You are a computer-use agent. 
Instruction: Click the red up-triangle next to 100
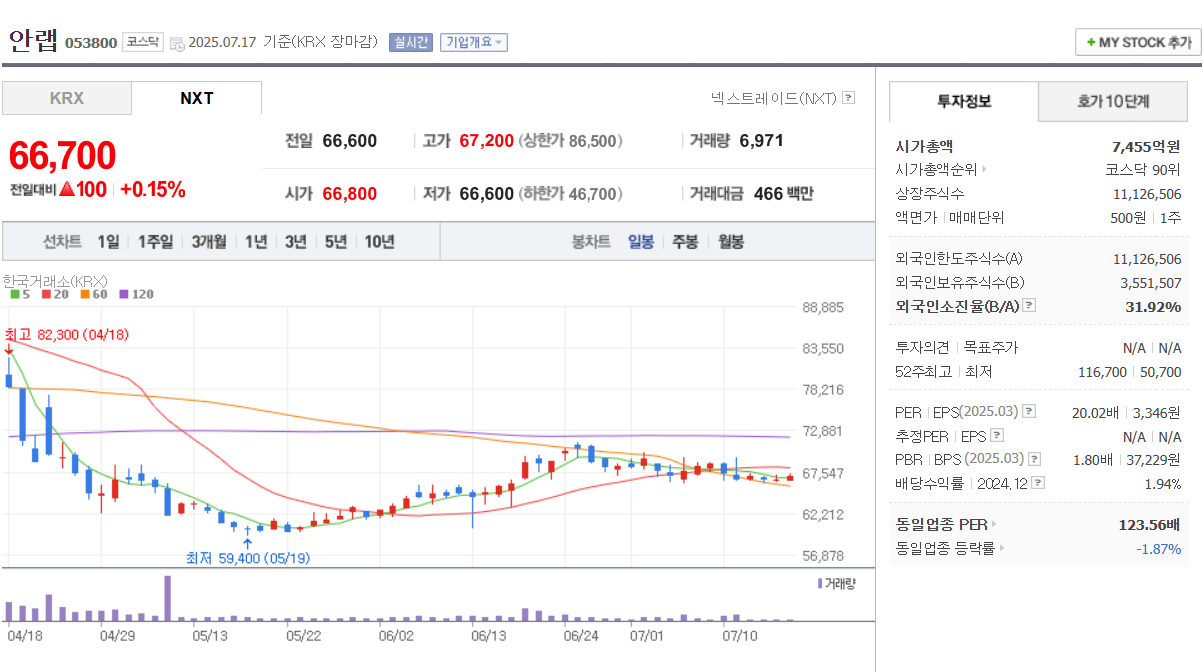pyautogui.click(x=68, y=190)
